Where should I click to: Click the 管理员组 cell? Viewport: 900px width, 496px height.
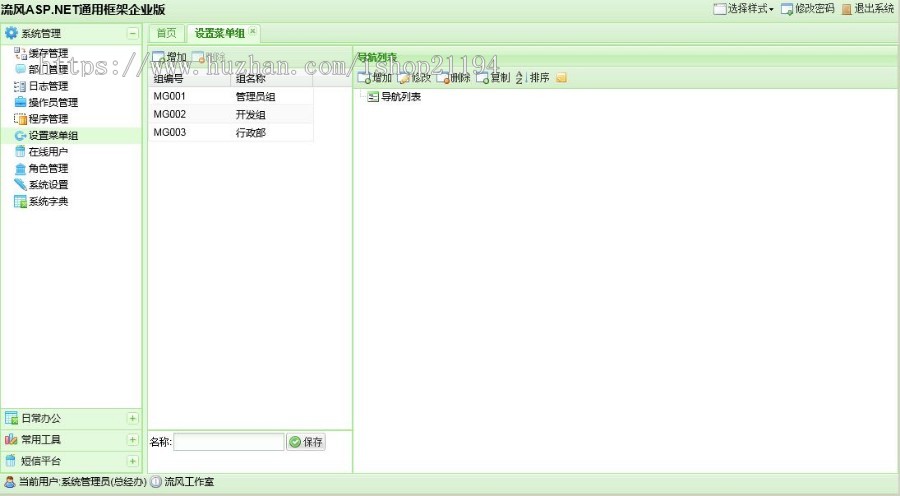pyautogui.click(x=255, y=96)
